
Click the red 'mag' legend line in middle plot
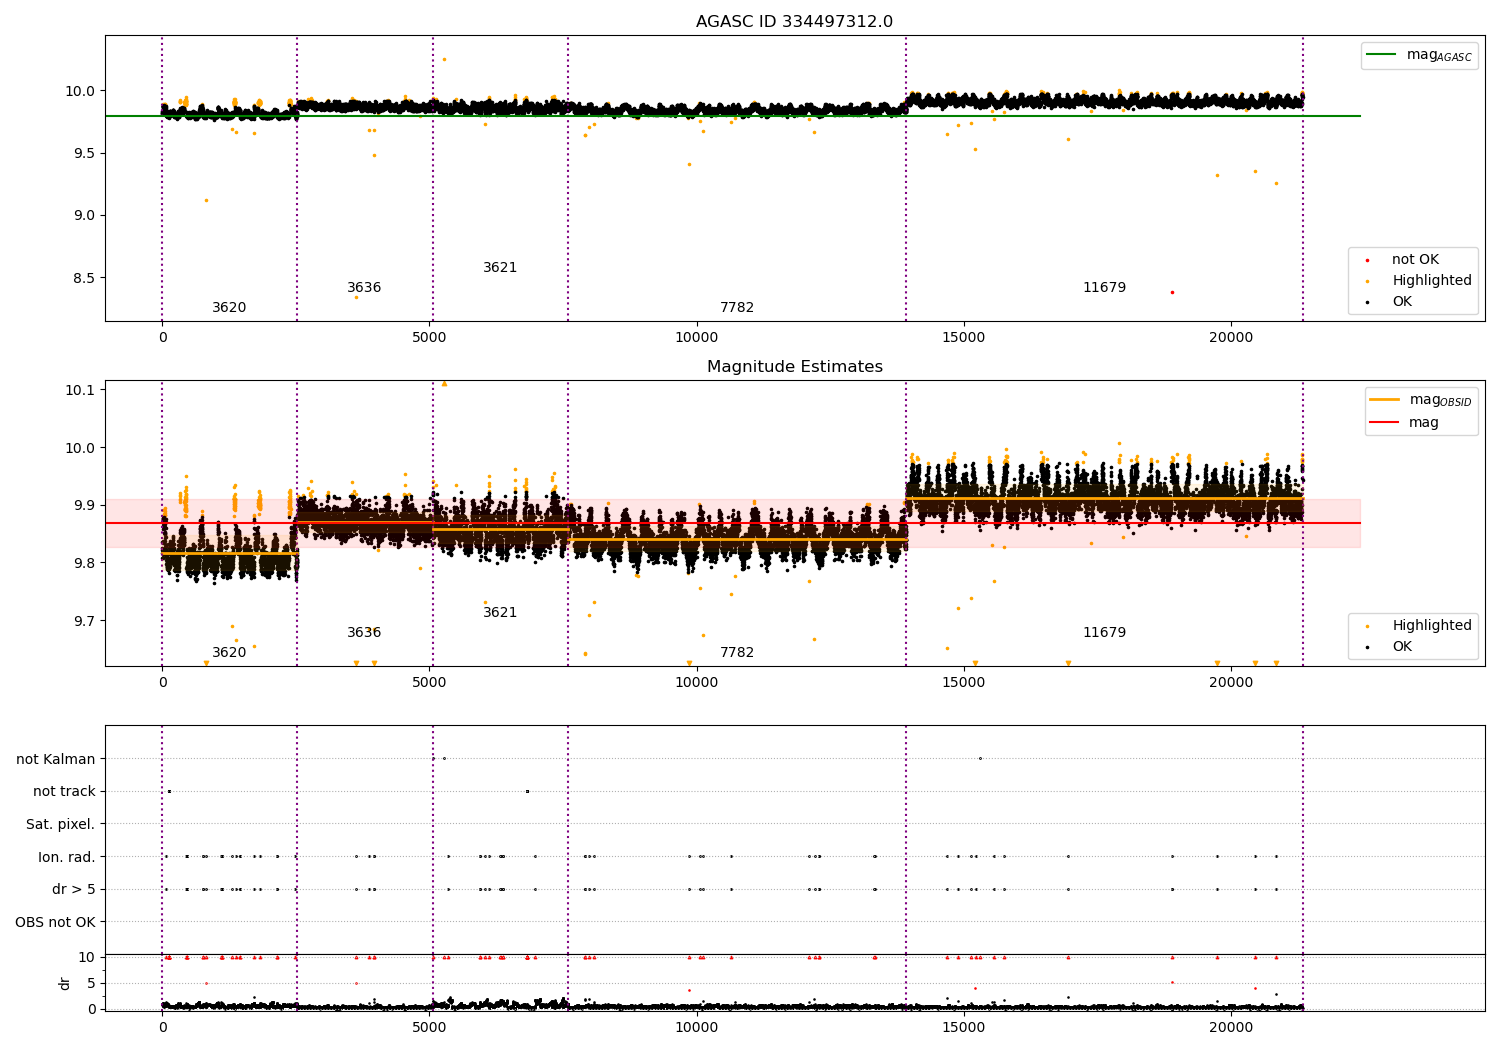click(1385, 423)
